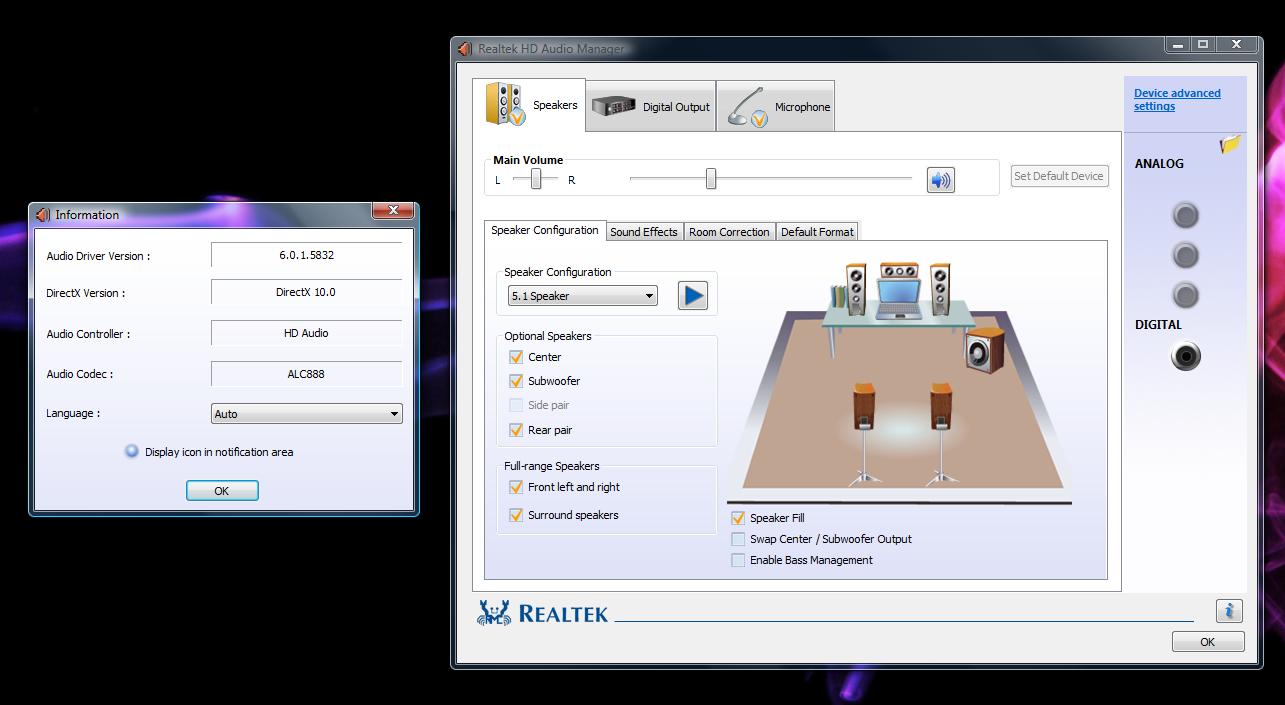
Task: Click the front right speaker on the desk
Action: point(940,289)
